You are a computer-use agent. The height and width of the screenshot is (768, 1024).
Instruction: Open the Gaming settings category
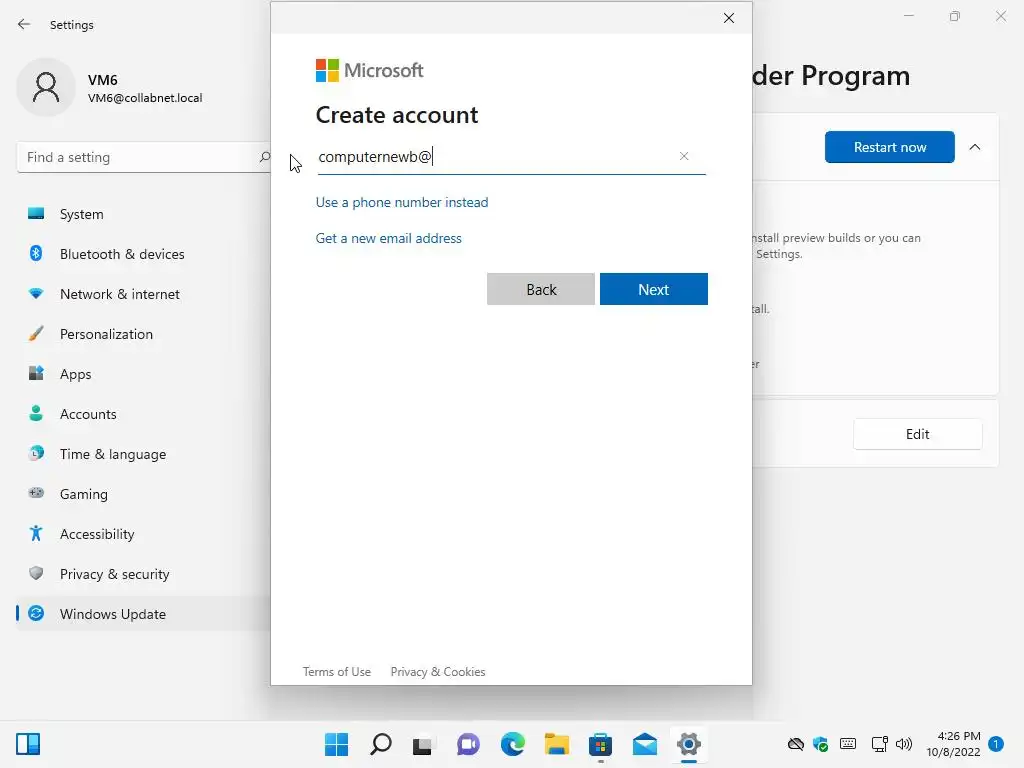tap(144, 494)
